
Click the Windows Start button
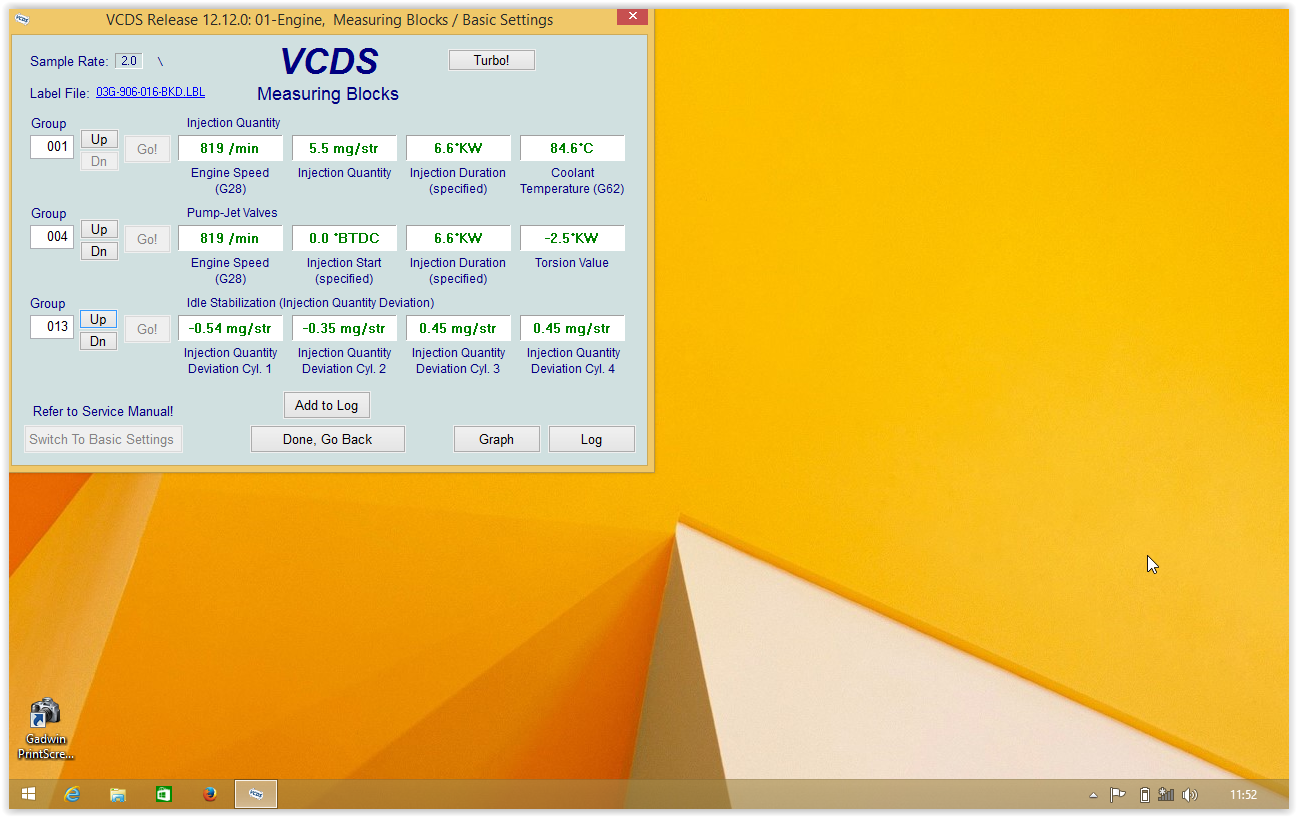28,794
